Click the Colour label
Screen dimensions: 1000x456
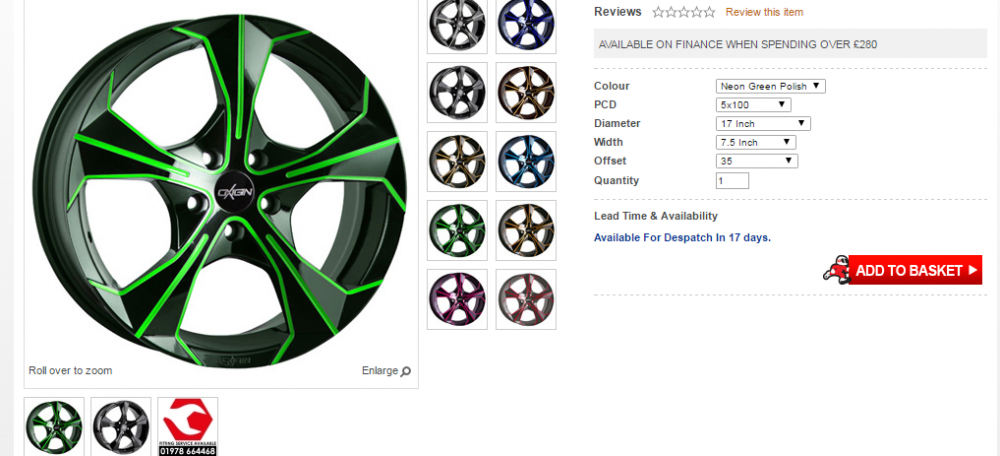click(611, 86)
